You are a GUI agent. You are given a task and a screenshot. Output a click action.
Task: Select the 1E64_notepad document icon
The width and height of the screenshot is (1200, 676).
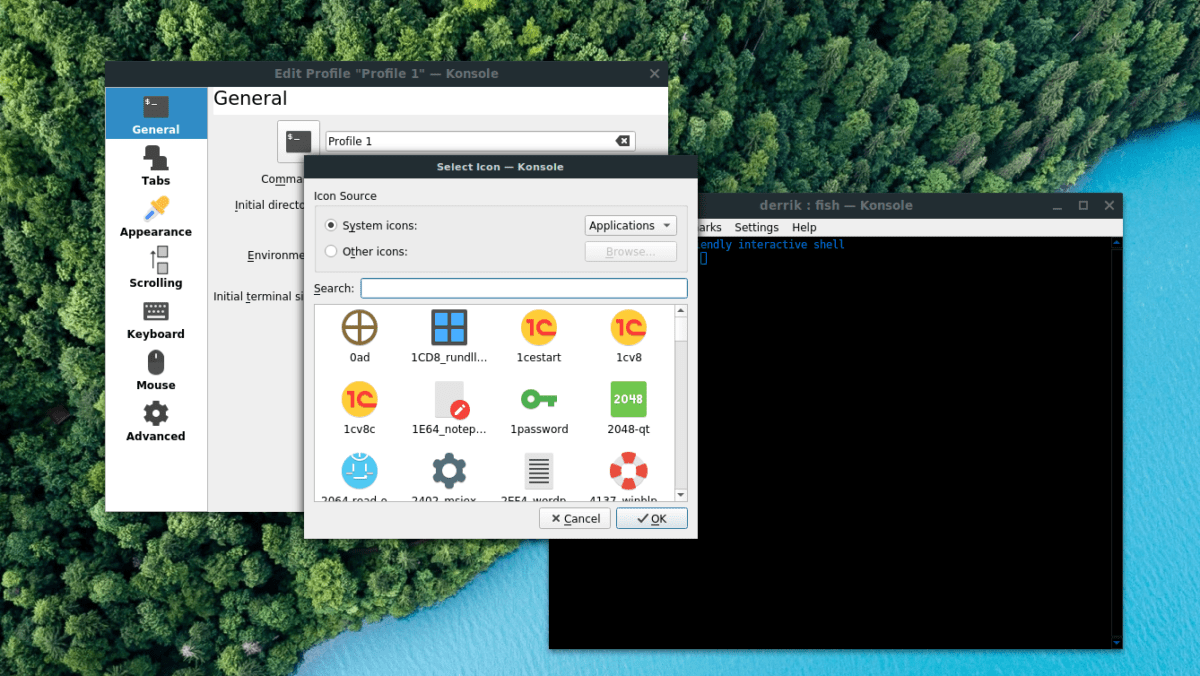coord(449,399)
